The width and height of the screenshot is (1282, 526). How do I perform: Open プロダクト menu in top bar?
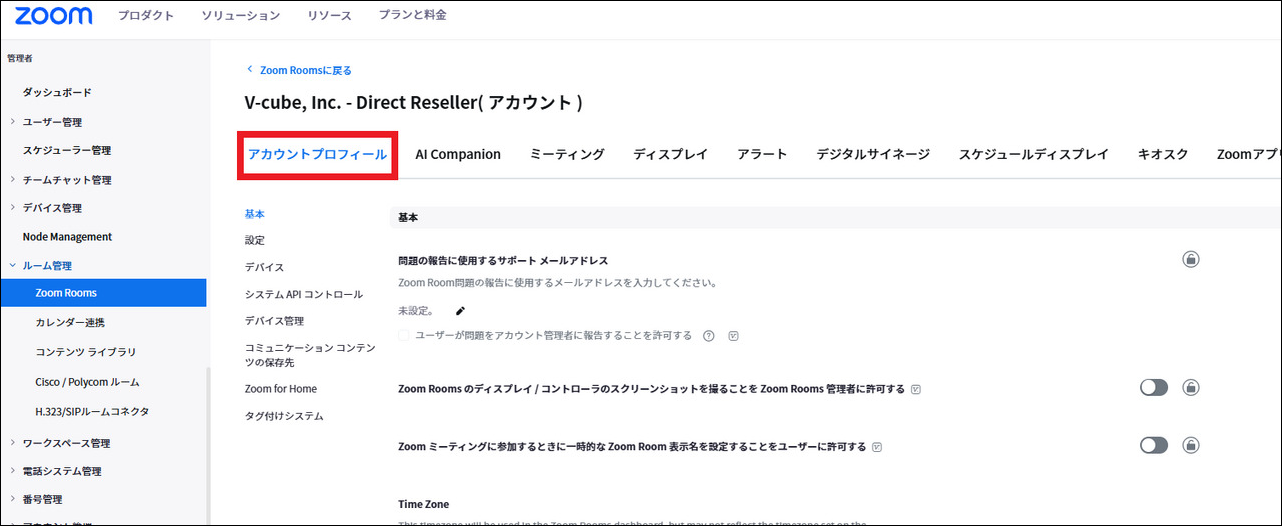coord(145,15)
